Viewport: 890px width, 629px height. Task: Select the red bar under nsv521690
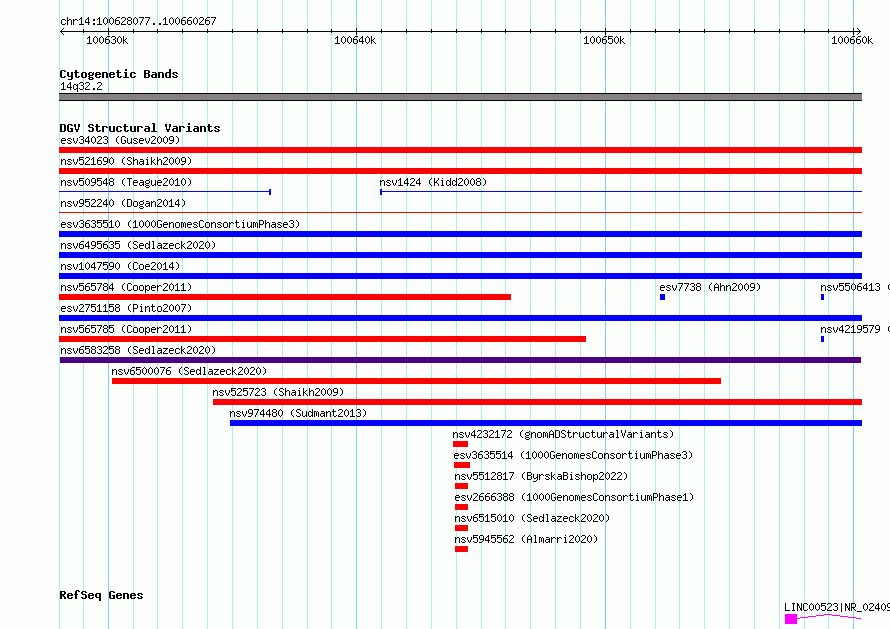(x=460, y=171)
